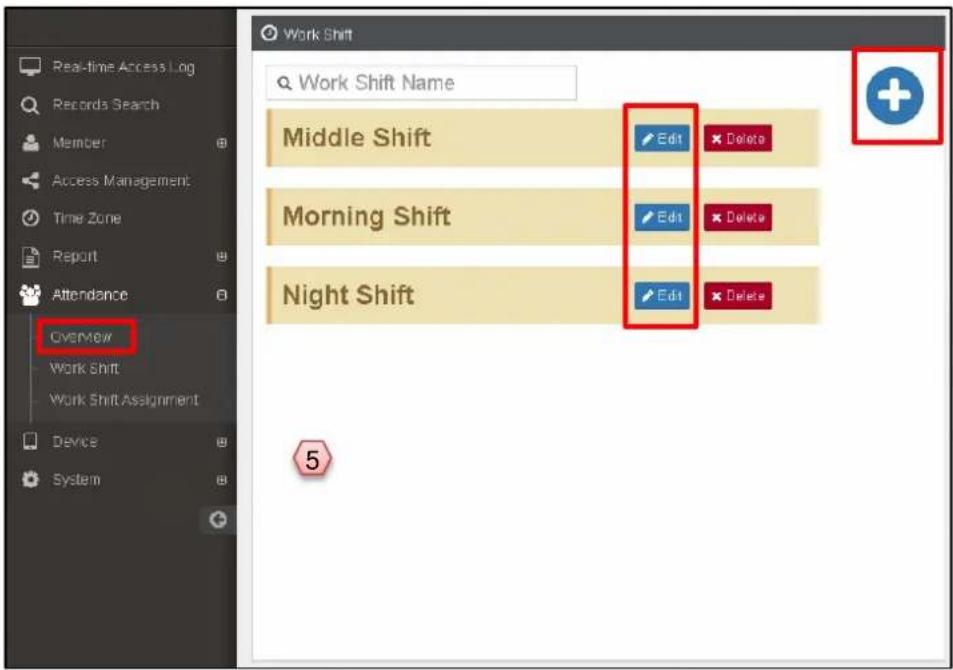Image resolution: width=953 pixels, height=670 pixels.
Task: Open Time Zone menu item
Action: (87, 218)
